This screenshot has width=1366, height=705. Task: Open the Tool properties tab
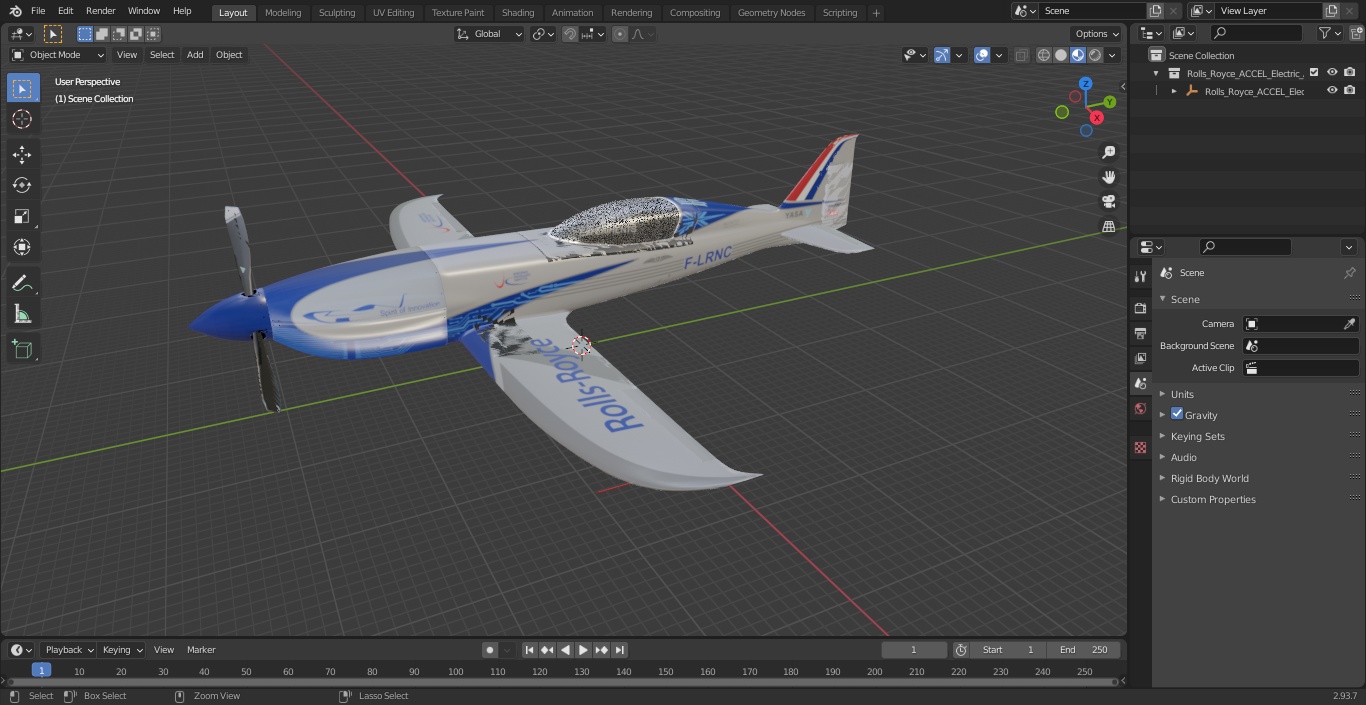[1140, 277]
